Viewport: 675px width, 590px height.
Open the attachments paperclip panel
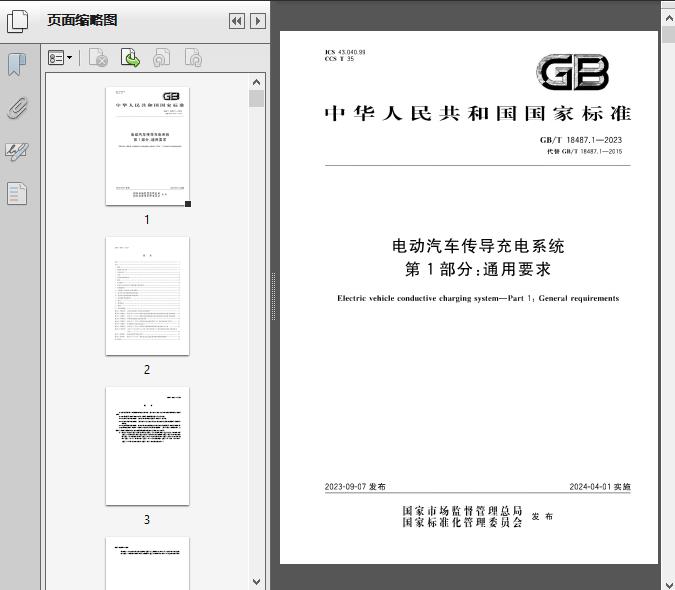[x=17, y=108]
